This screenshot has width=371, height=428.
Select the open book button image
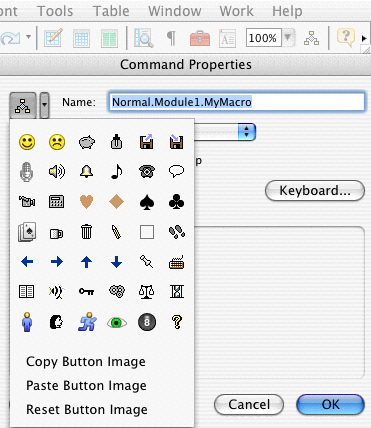(x=26, y=292)
